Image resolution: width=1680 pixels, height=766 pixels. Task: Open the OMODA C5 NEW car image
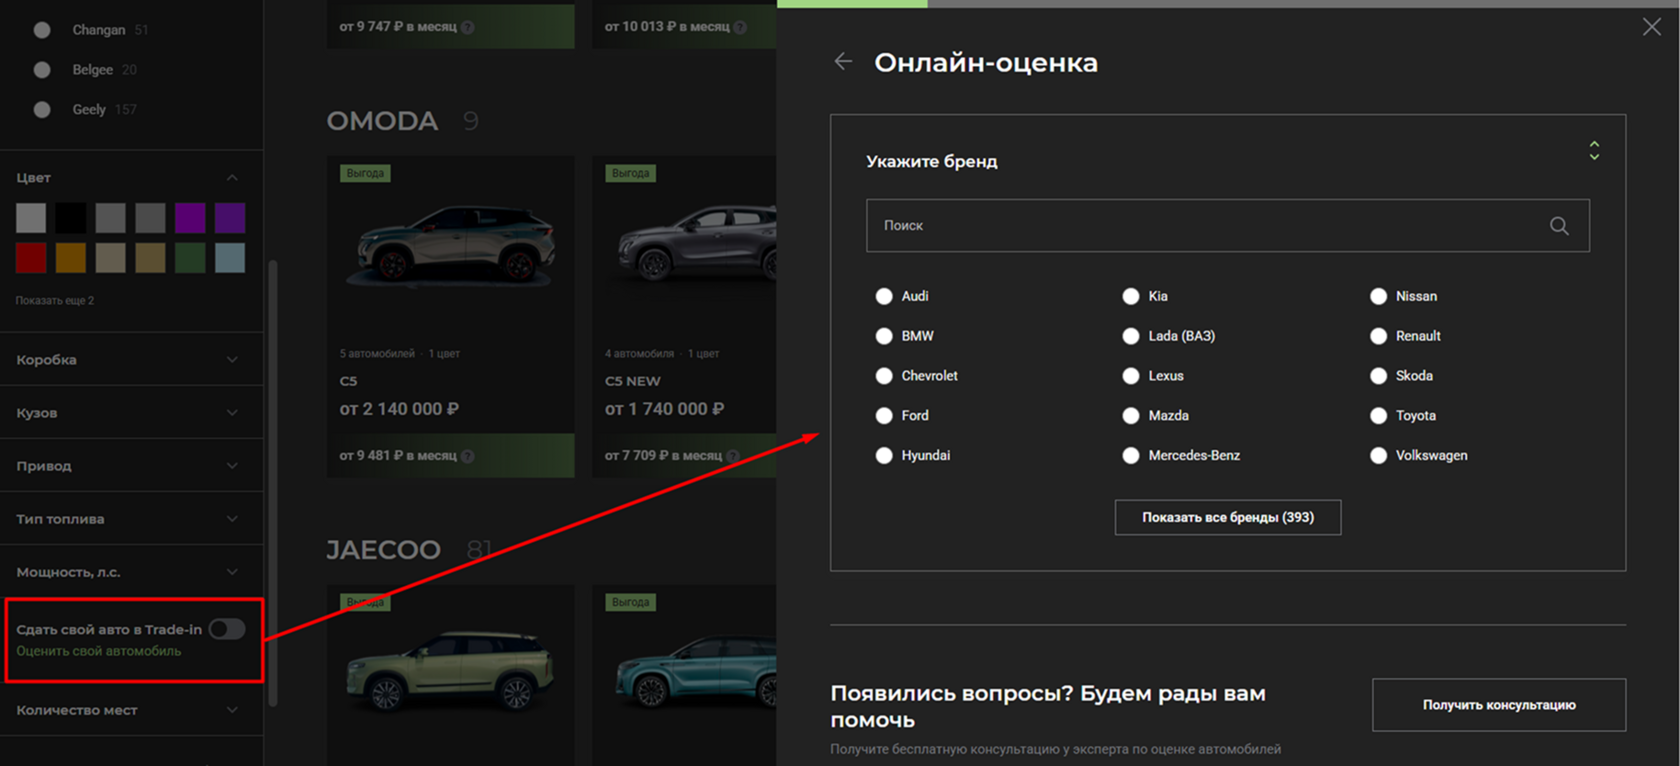pyautogui.click(x=695, y=243)
